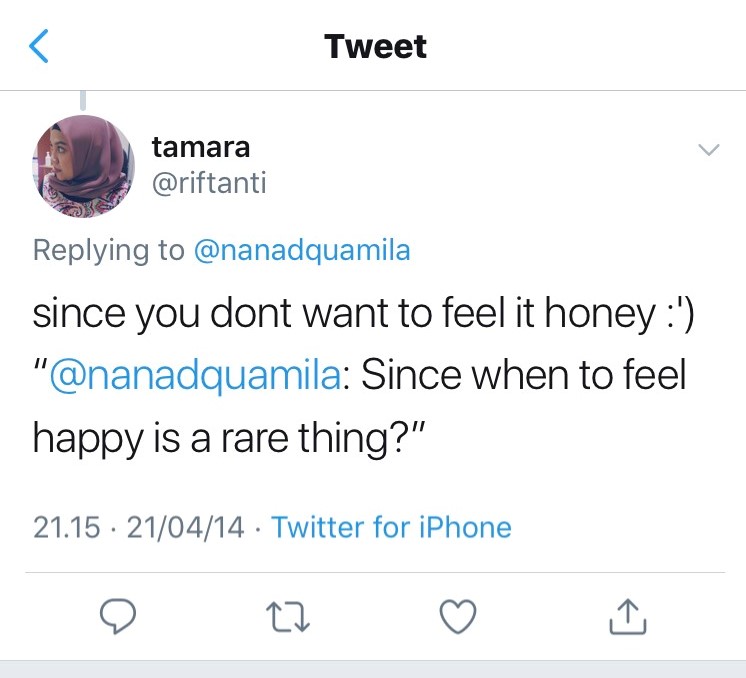Screen dimensions: 746x678
Task: Retweet using the arrows icon
Action: point(288,617)
